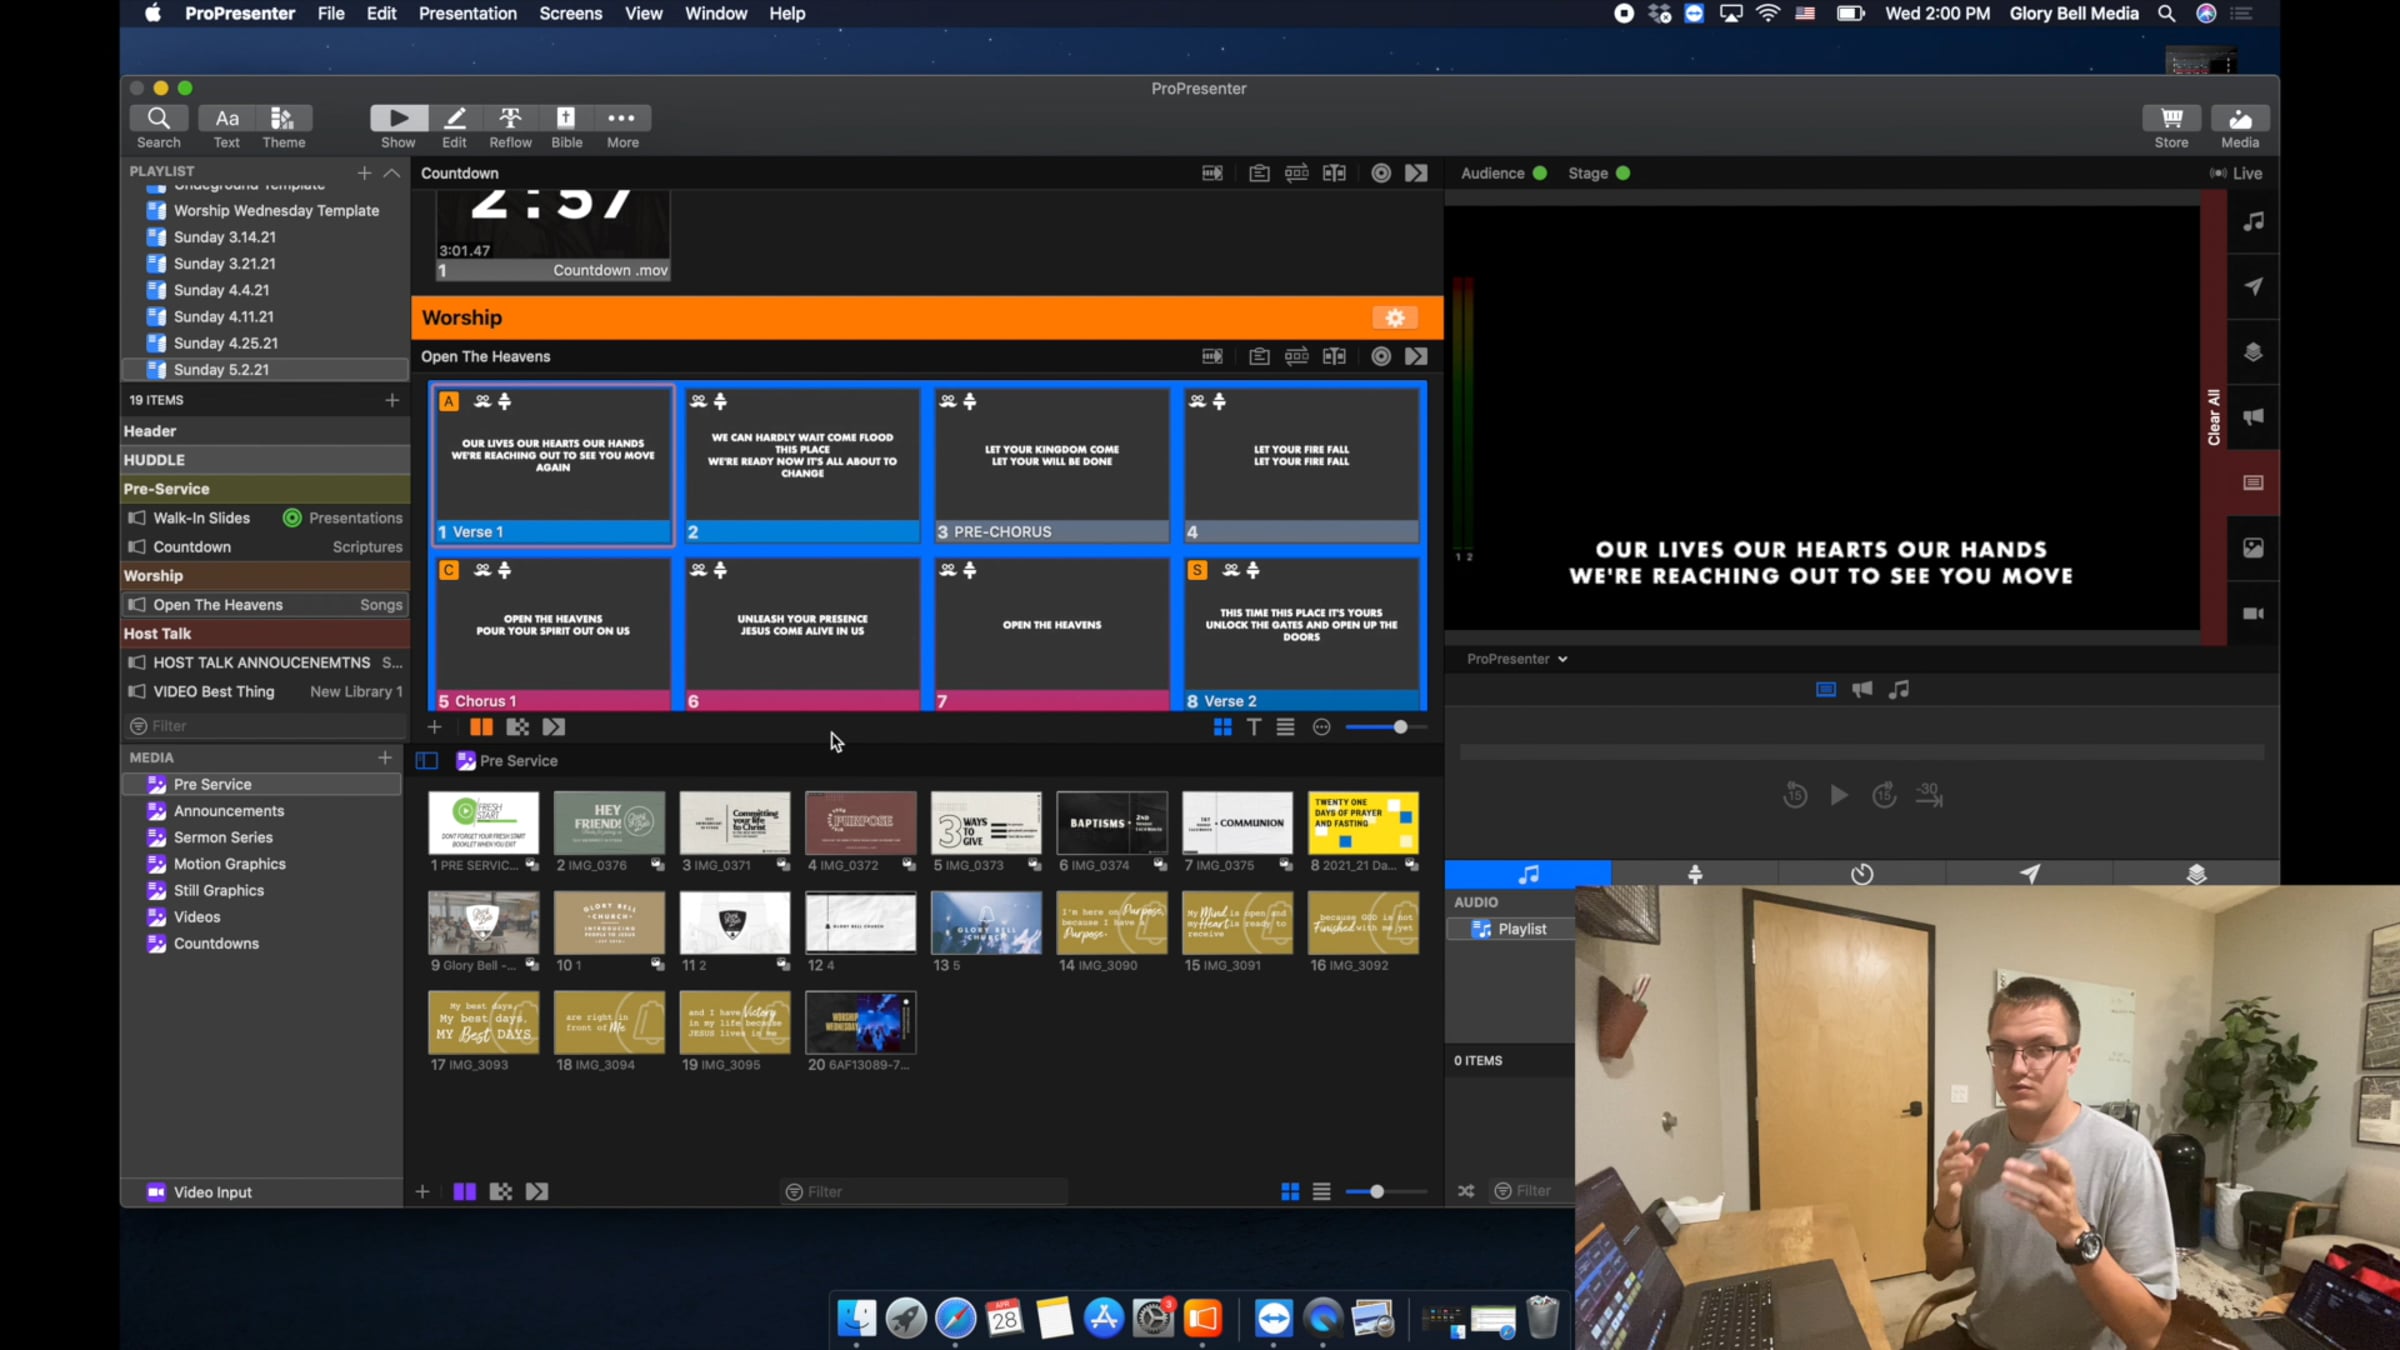Adjust the slide thumbnail size slider
The image size is (2400, 1350).
[1400, 727]
